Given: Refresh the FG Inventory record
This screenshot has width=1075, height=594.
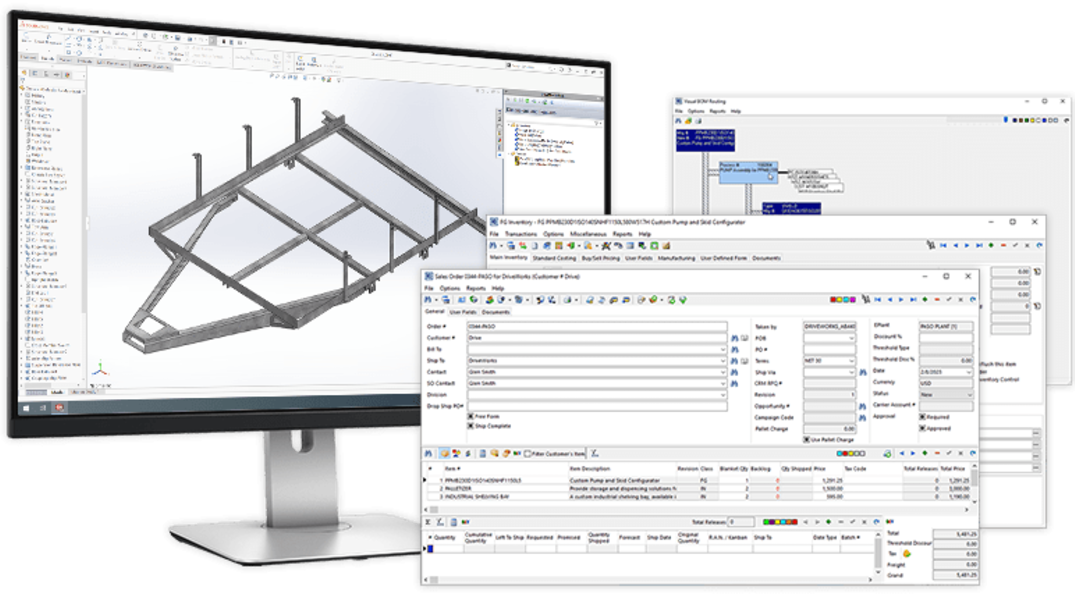Looking at the screenshot, I should coord(1039,245).
